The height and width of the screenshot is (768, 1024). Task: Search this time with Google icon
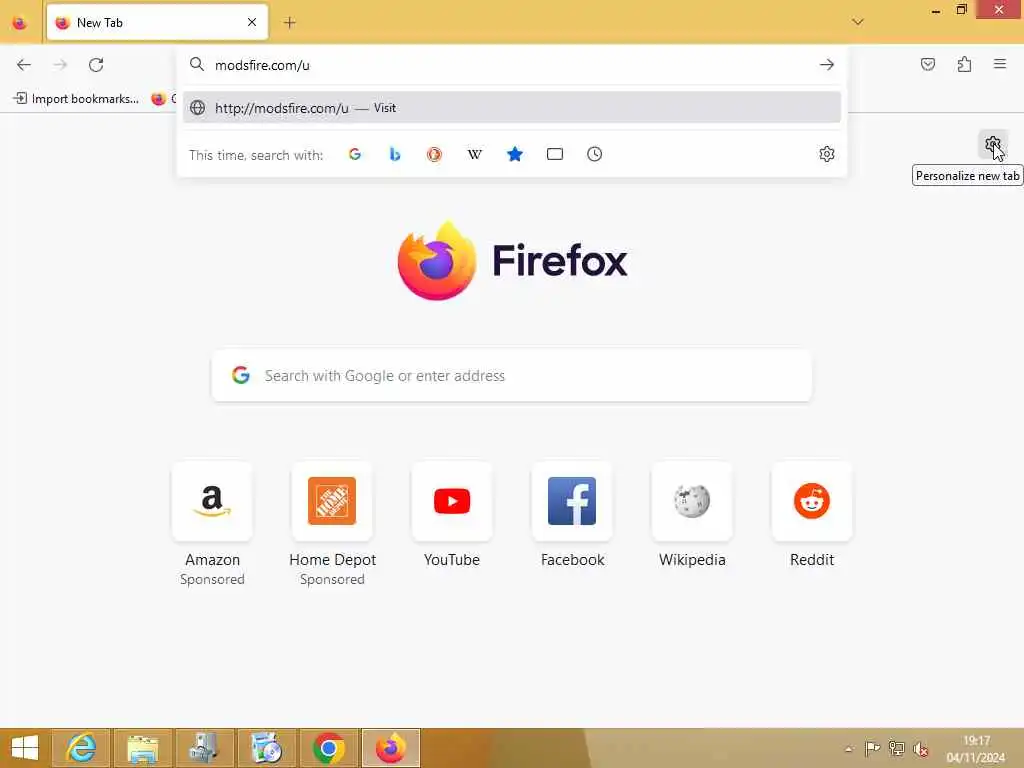[355, 154]
